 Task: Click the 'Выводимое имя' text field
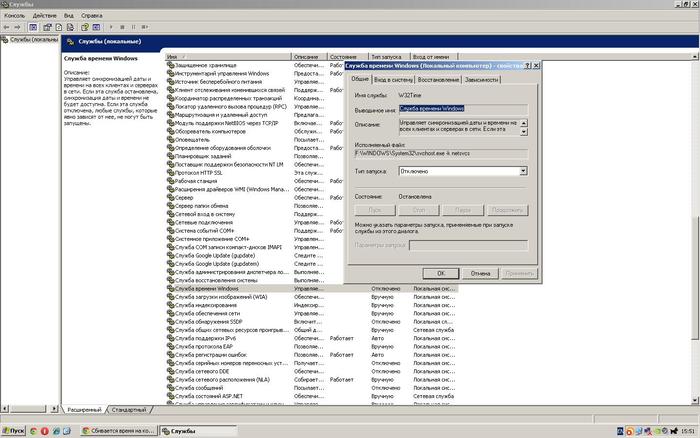(463, 108)
